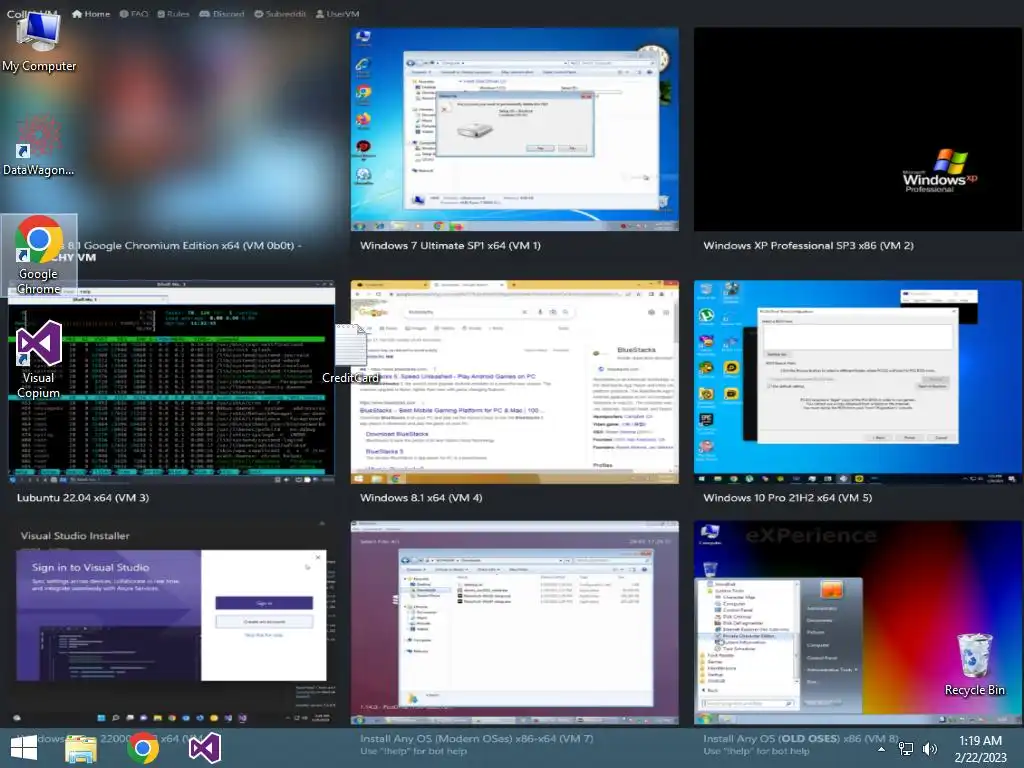Open the taskbar clock and date
This screenshot has width=1024, height=768.
coord(980,748)
